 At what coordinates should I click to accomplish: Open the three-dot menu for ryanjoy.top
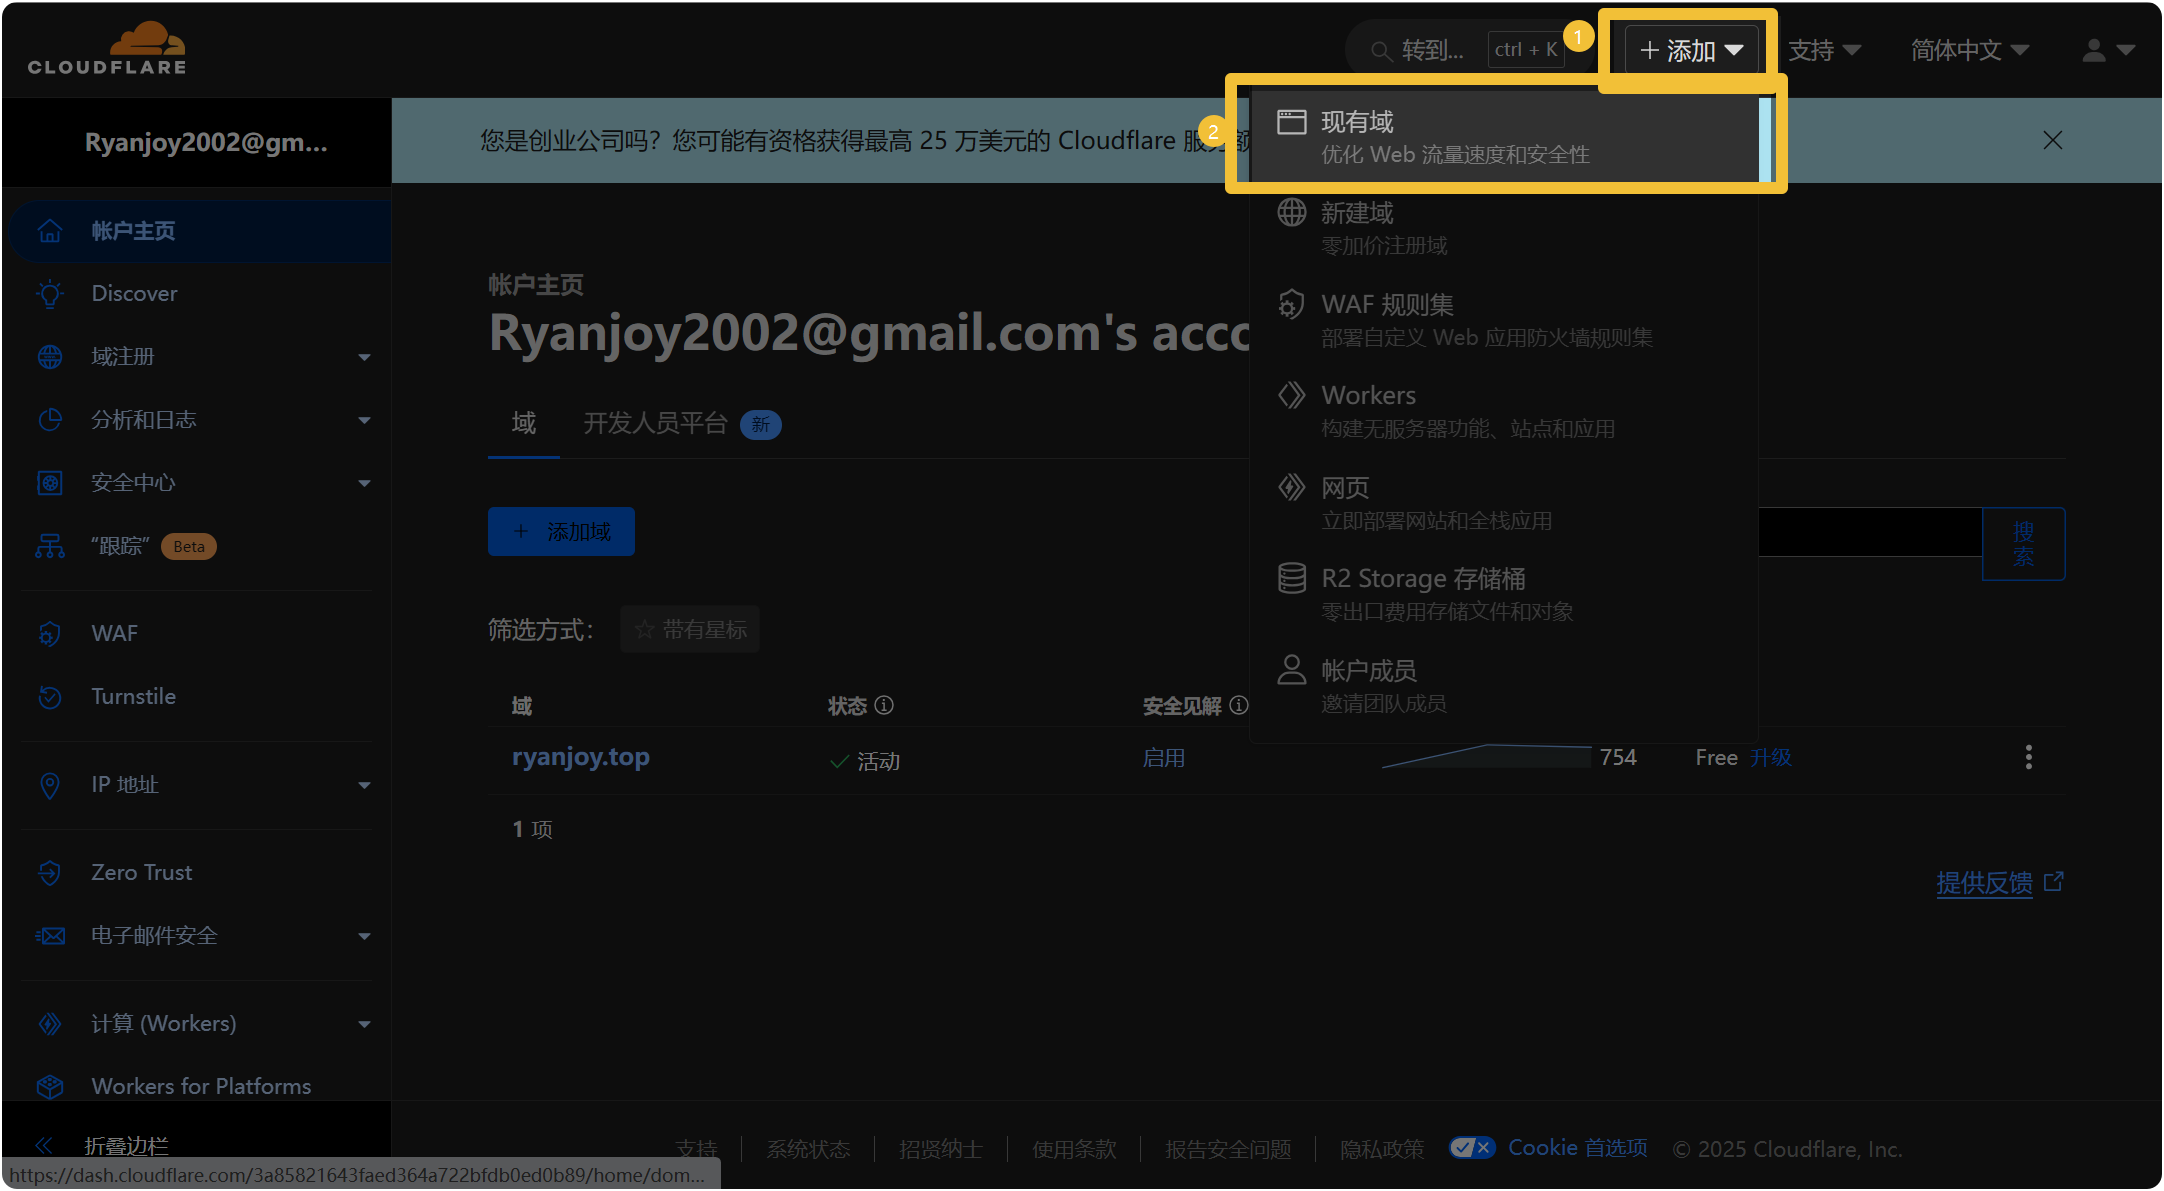coord(2028,757)
